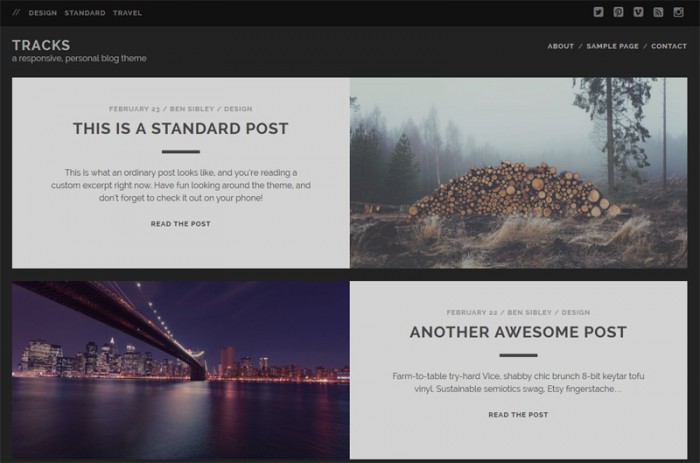The image size is (700, 463).
Task: Open the night bridge city skyline image
Action: pos(181,370)
